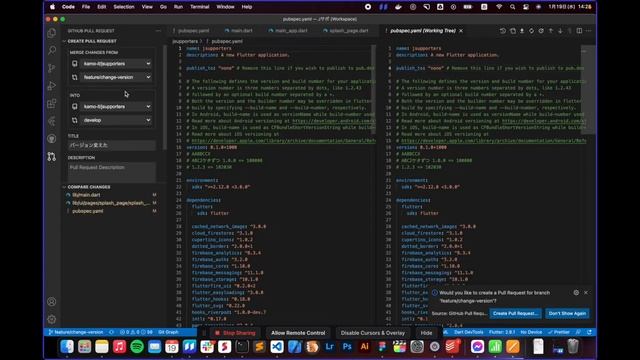Viewport: 640px width, 360px height.
Task: Click Prettier in the status bar
Action: coord(559,332)
